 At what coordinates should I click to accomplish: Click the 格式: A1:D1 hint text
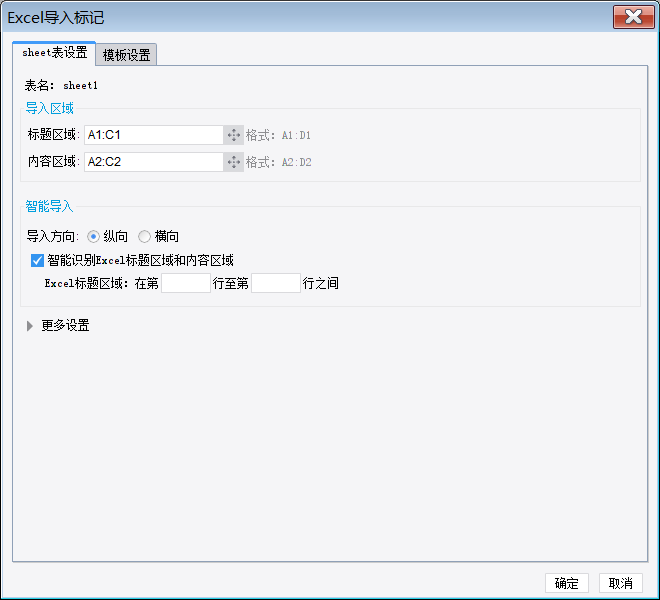(278, 136)
